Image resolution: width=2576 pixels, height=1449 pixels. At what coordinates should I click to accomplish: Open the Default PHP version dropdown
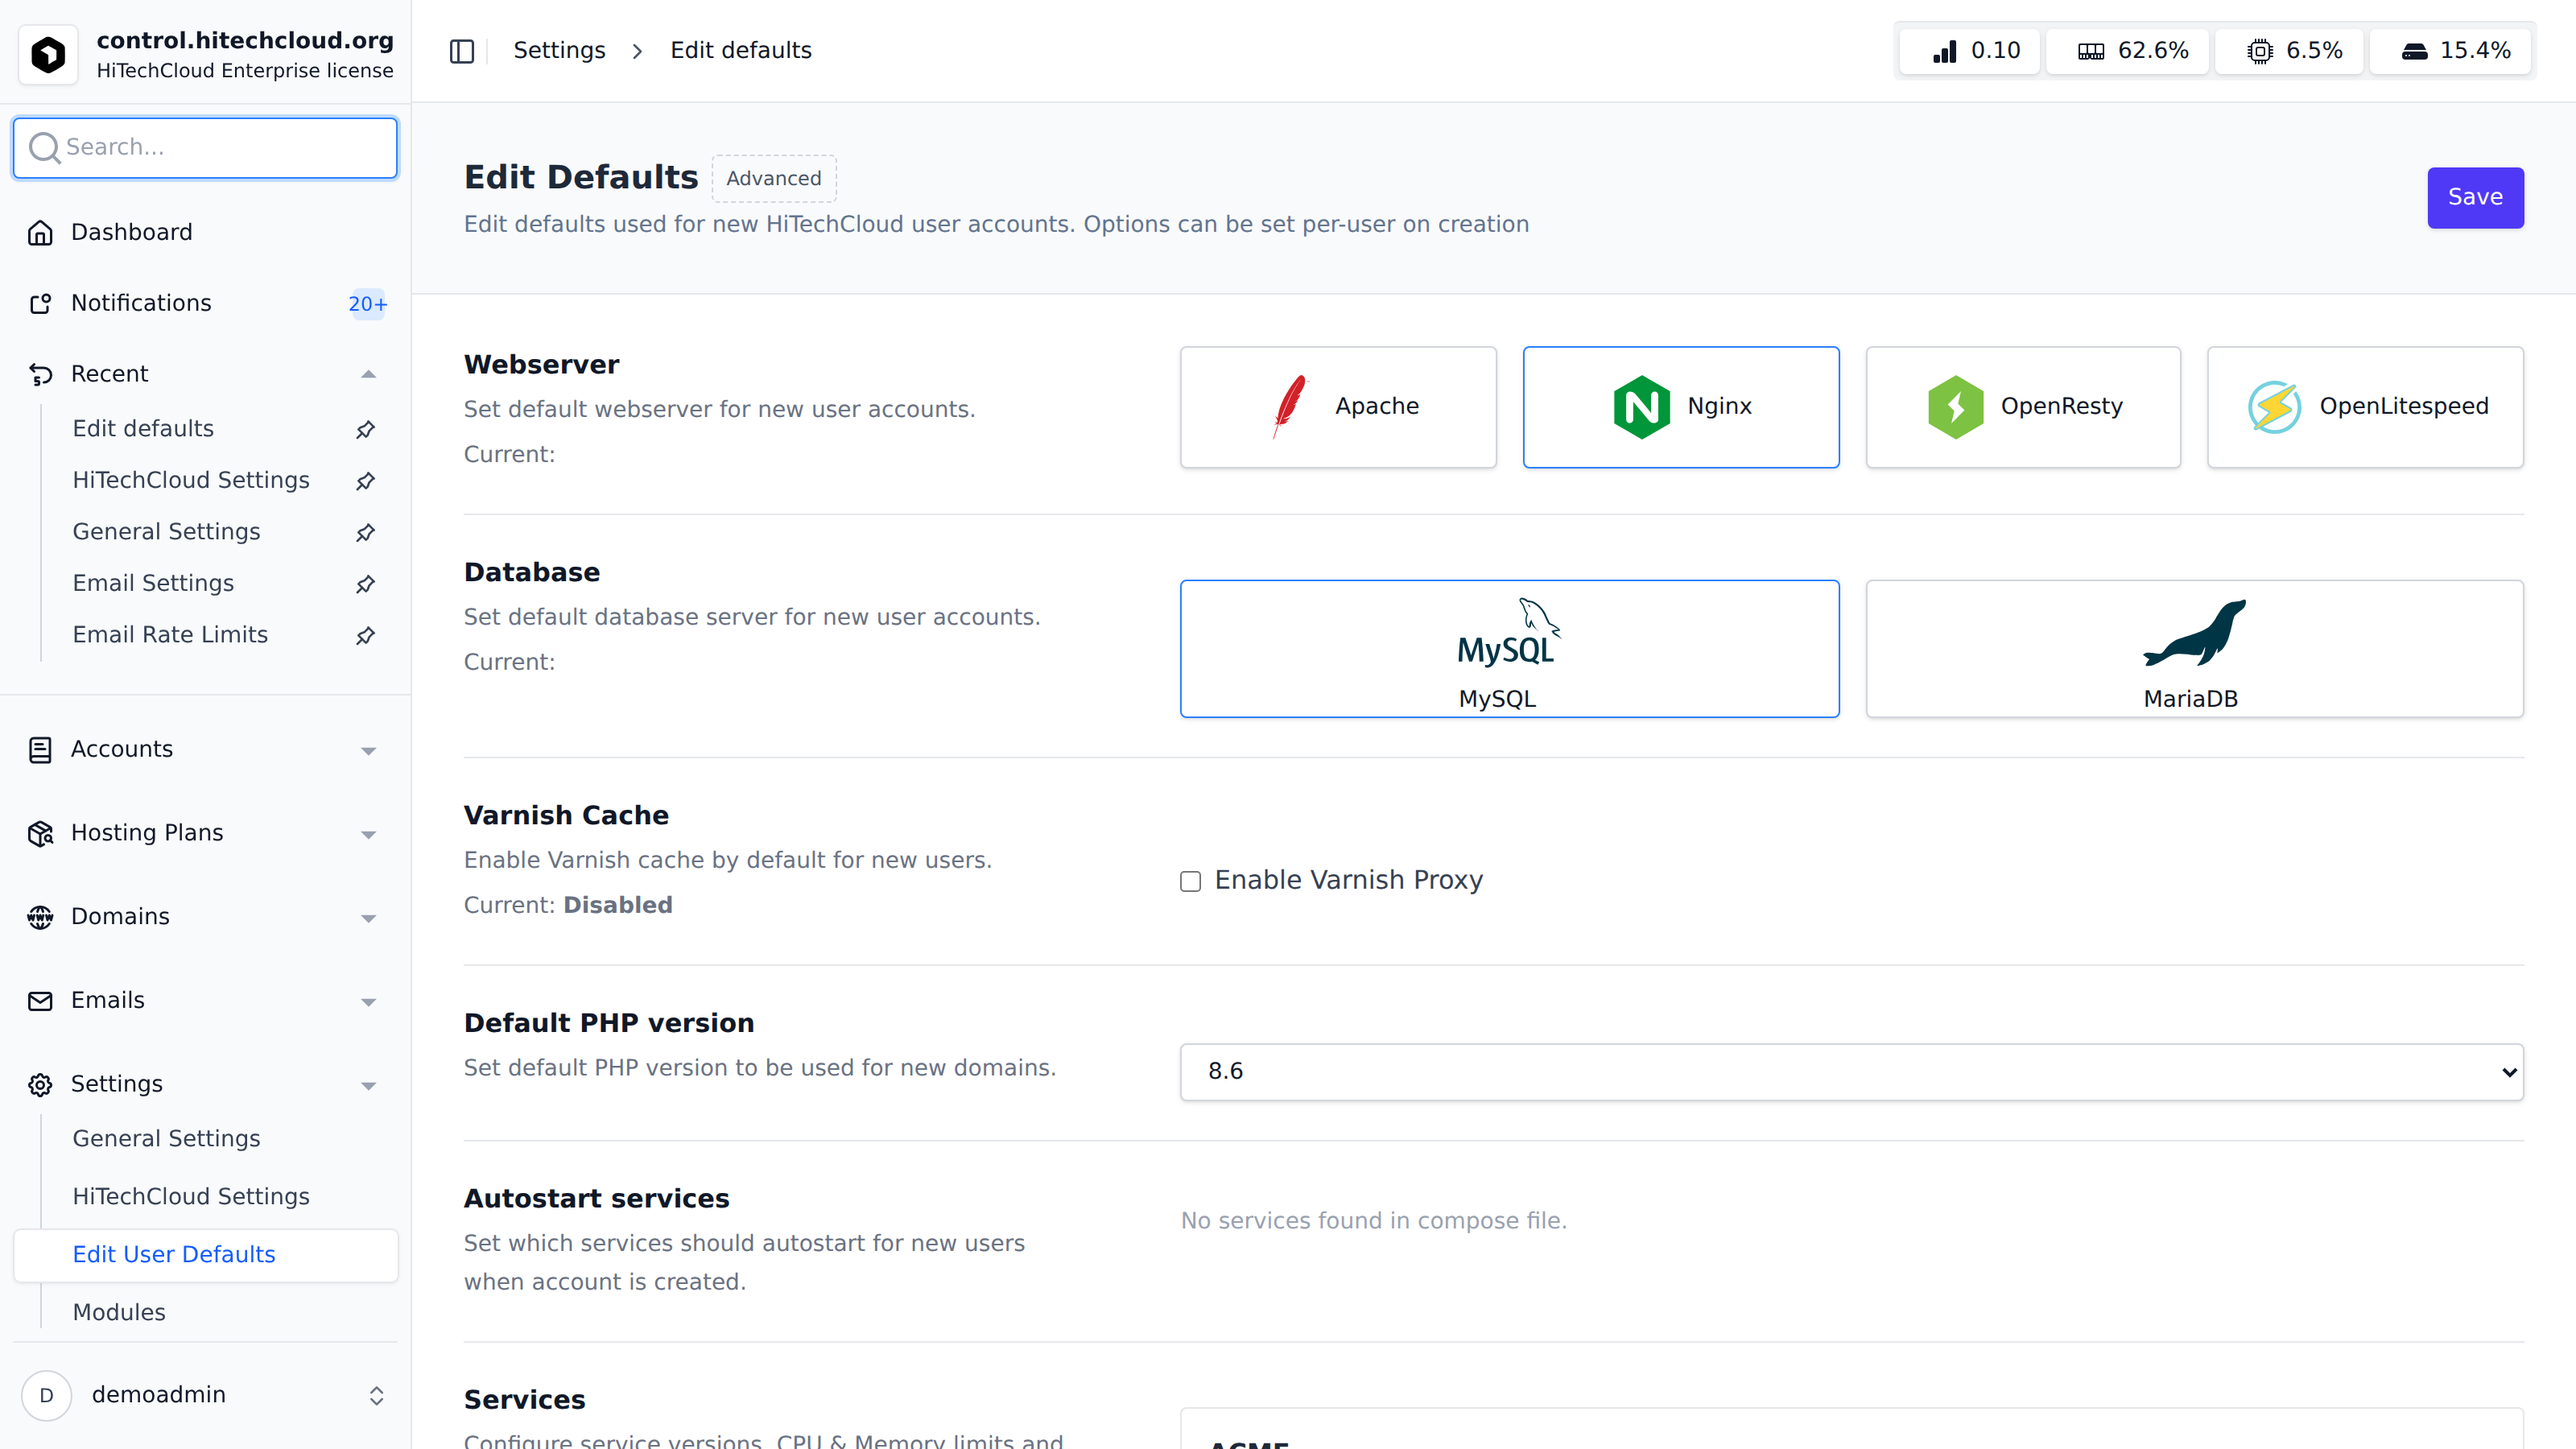[1851, 1072]
